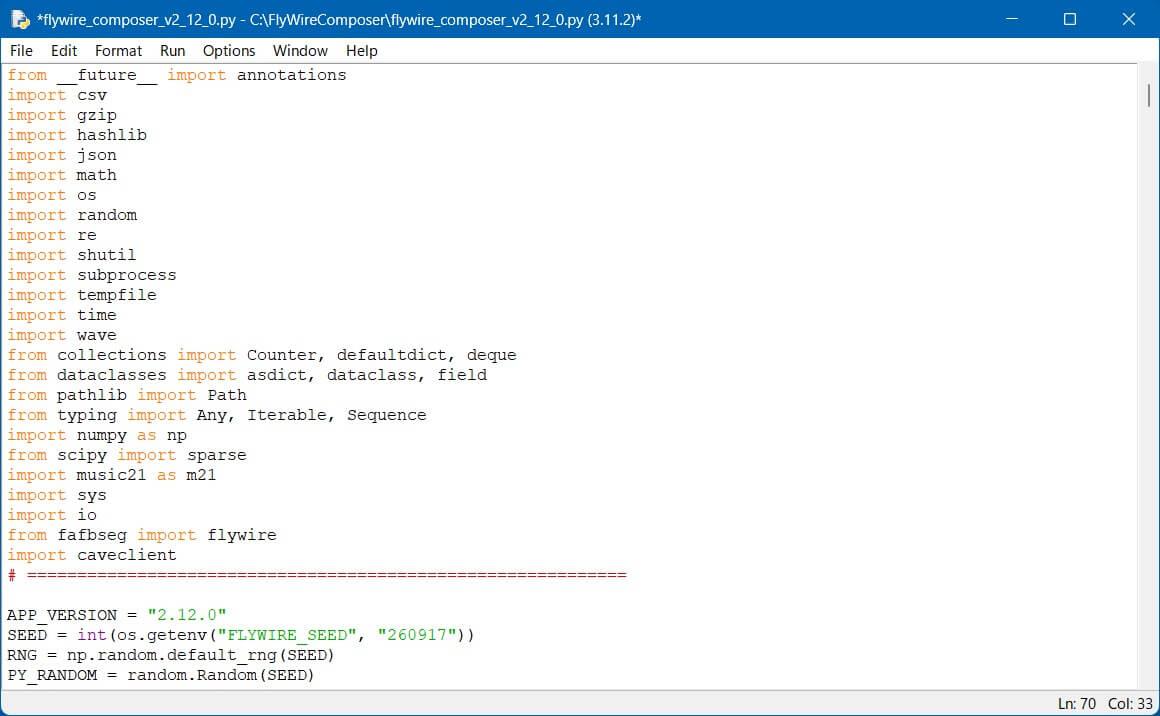Screen dimensions: 1160x716
Task: Click 'sparse' in scipy import line
Action: (x=217, y=455)
